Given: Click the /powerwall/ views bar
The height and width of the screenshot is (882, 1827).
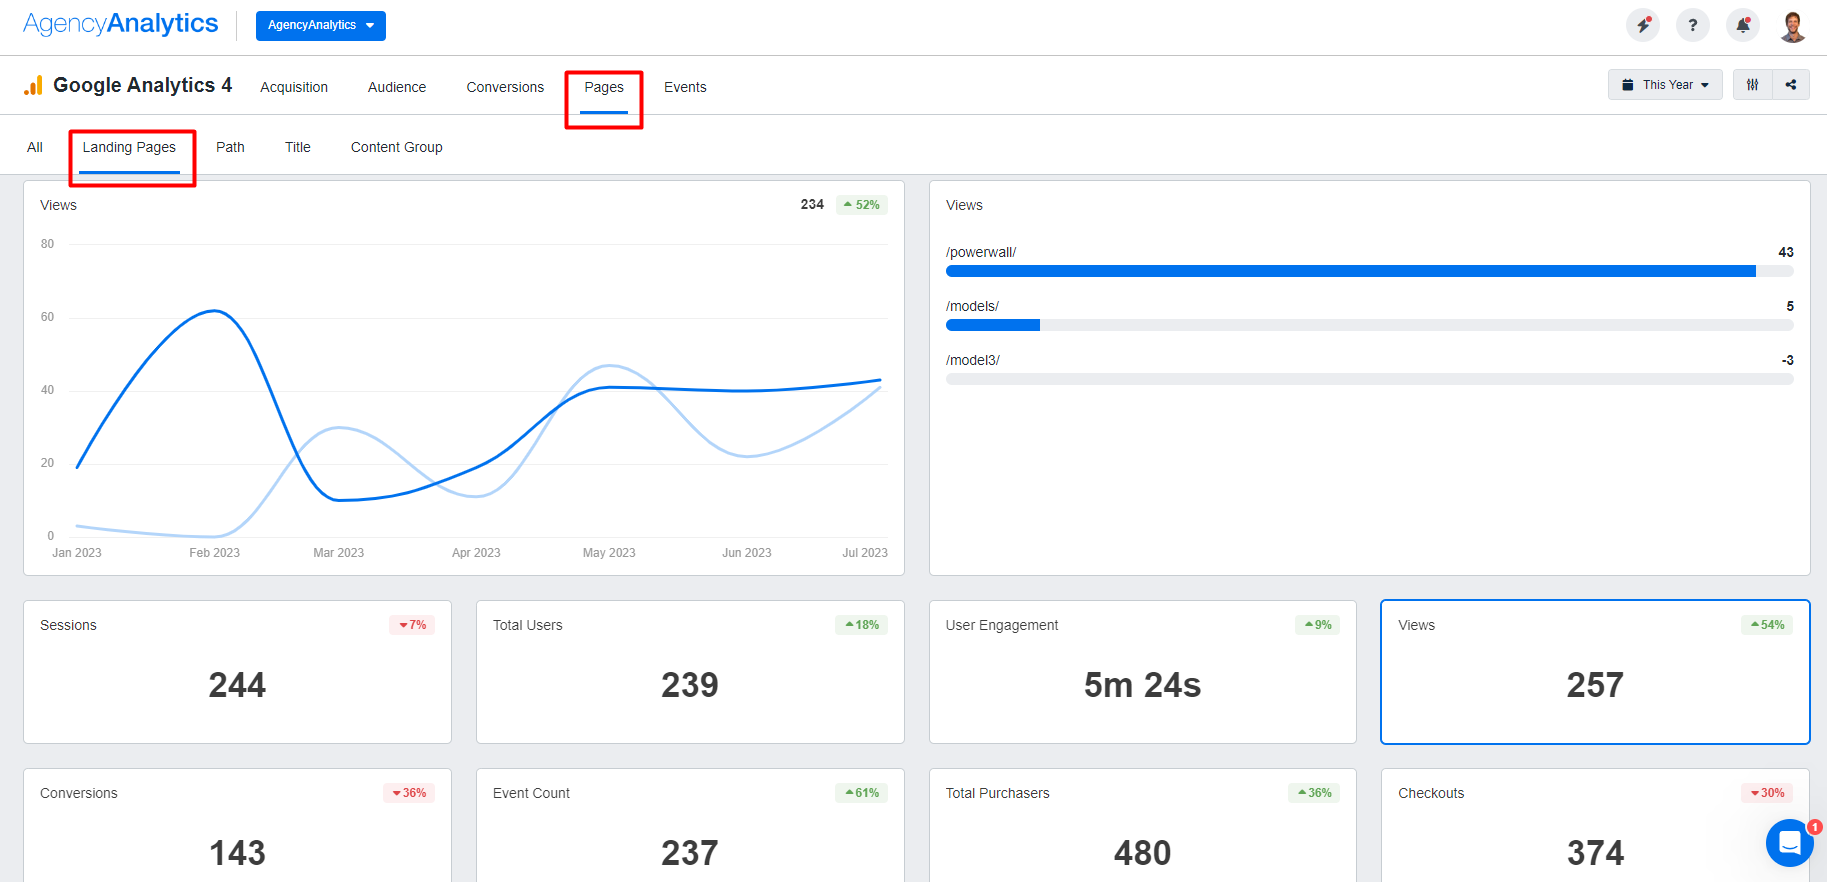Looking at the screenshot, I should [x=1369, y=271].
